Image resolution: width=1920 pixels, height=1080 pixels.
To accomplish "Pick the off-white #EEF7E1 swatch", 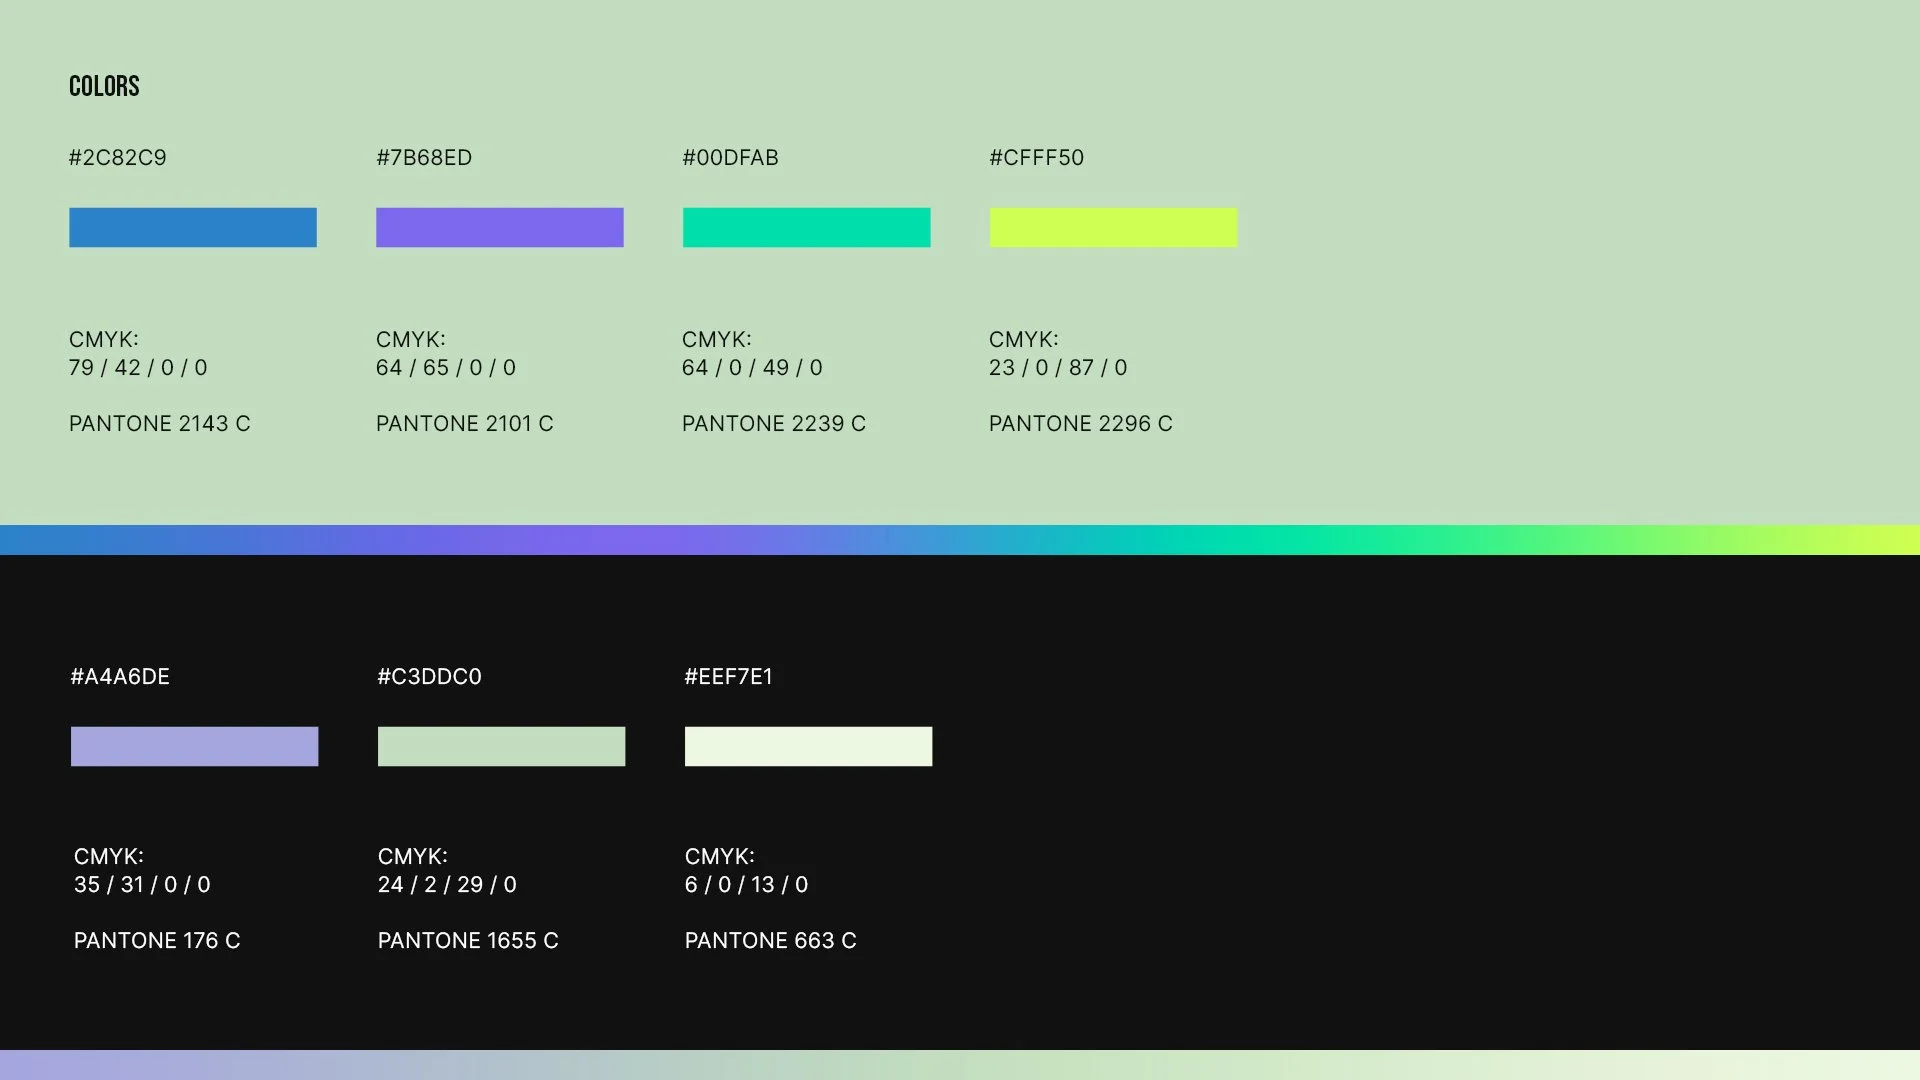I will coord(808,746).
